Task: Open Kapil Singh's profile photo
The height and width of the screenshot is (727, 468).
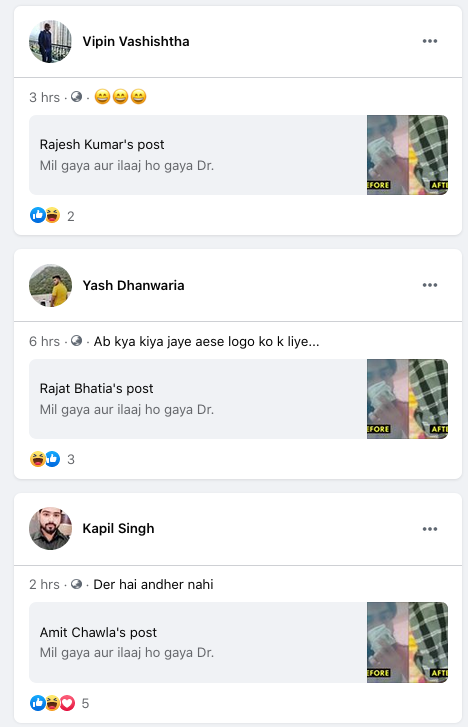Action: pos(51,529)
